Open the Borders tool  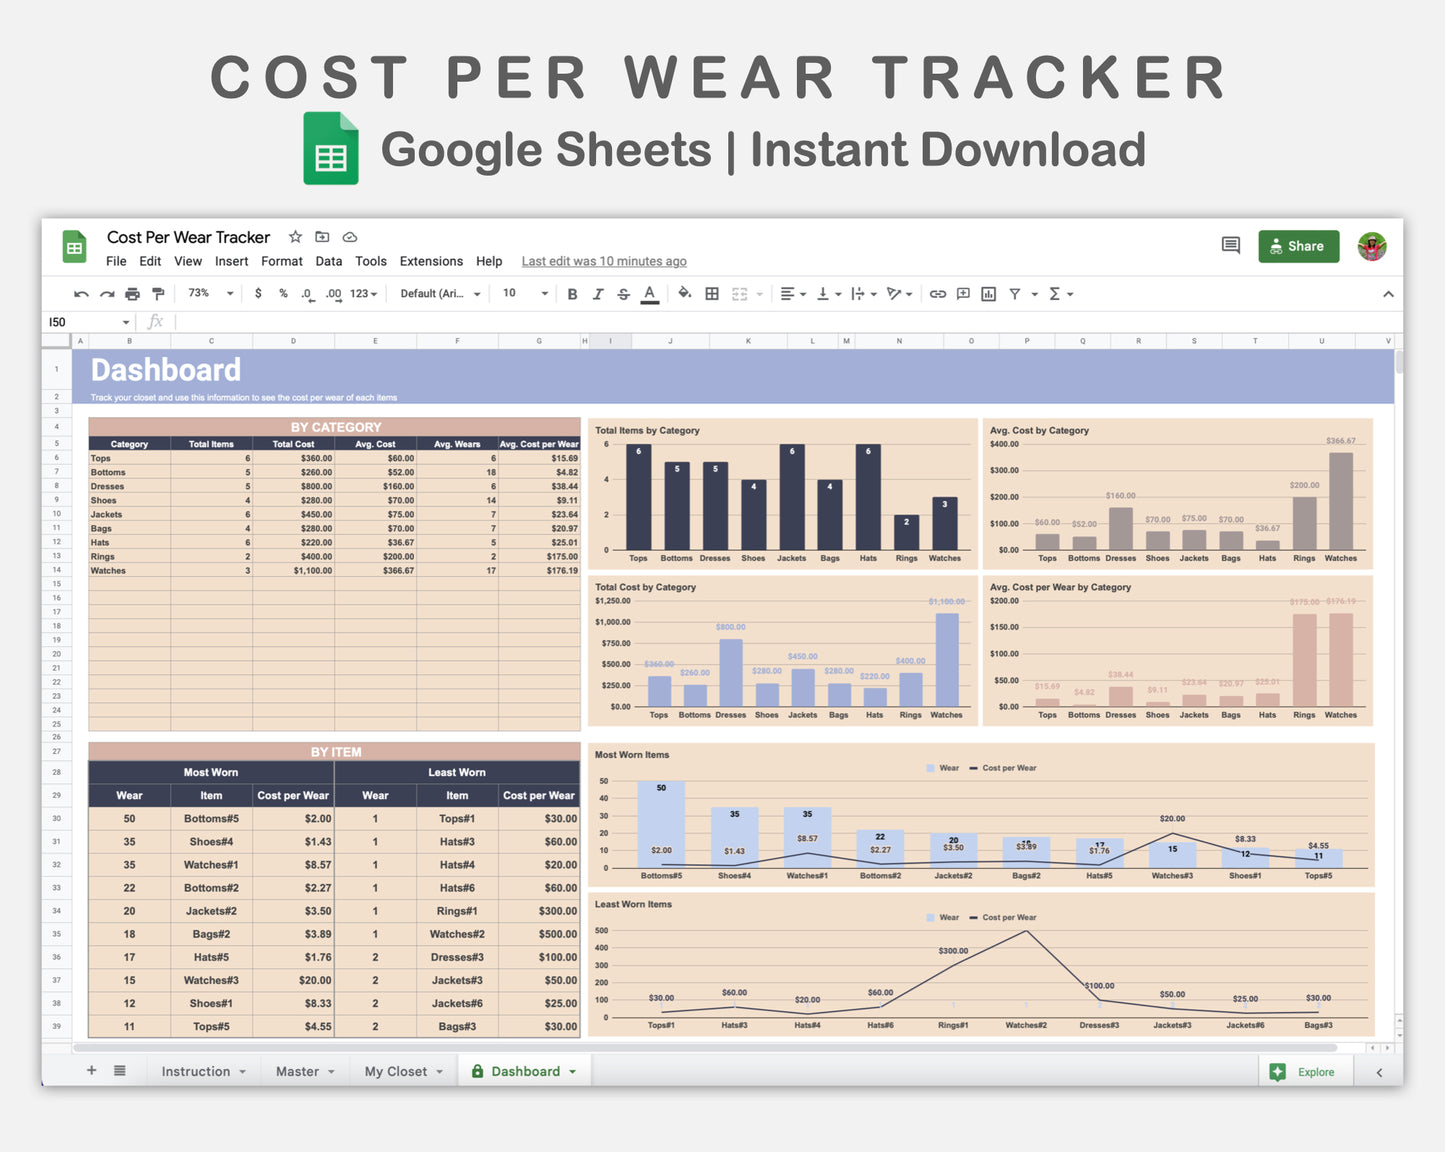pos(712,293)
